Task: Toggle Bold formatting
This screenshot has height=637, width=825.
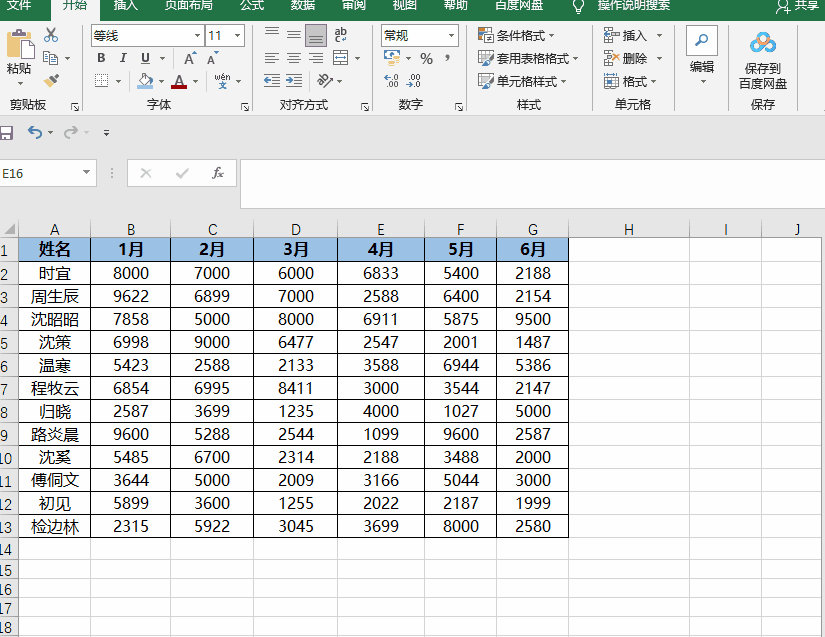Action: pyautogui.click(x=101, y=58)
